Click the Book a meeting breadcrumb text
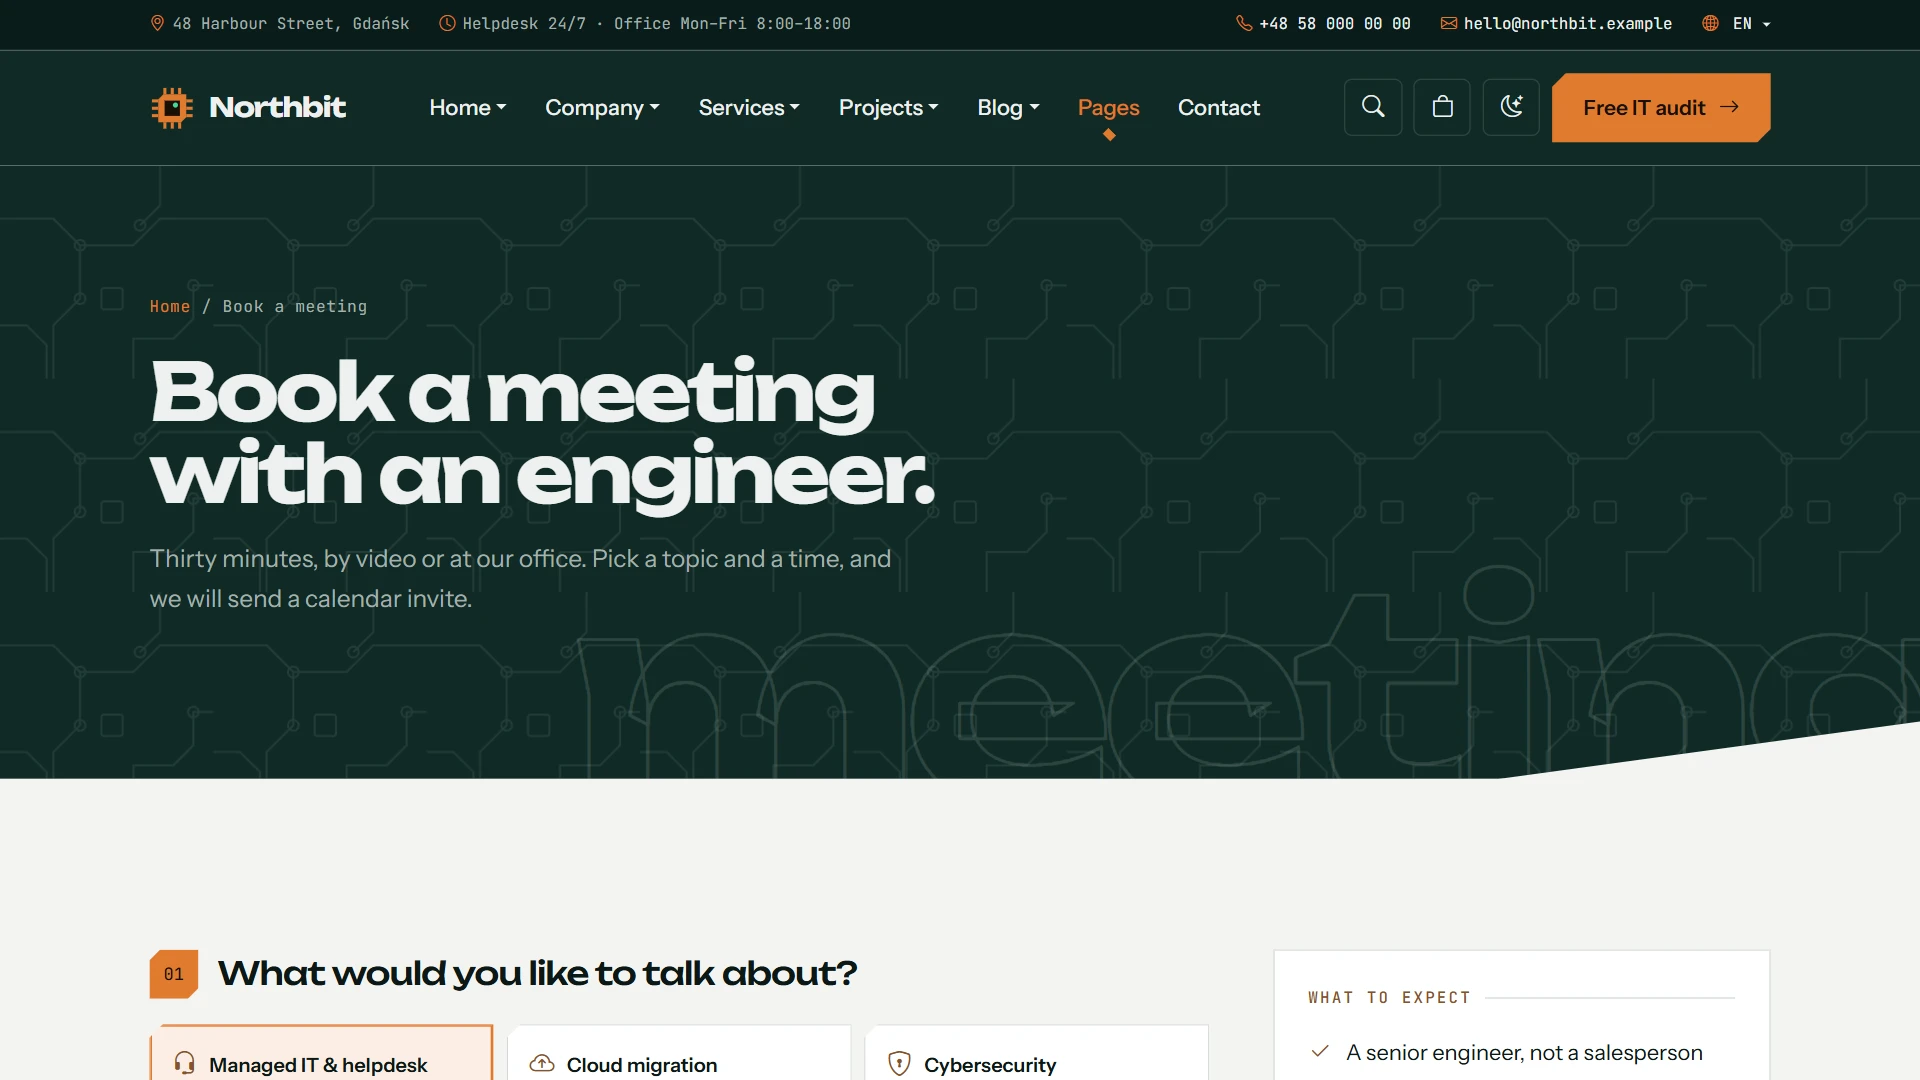1920x1080 pixels. pyautogui.click(x=294, y=306)
